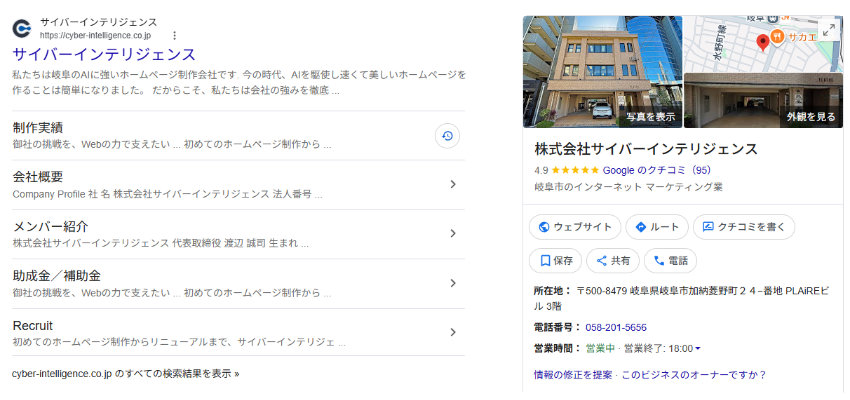Open the 助成金／補助金 sitelink
850x400 pixels.
click(x=56, y=276)
